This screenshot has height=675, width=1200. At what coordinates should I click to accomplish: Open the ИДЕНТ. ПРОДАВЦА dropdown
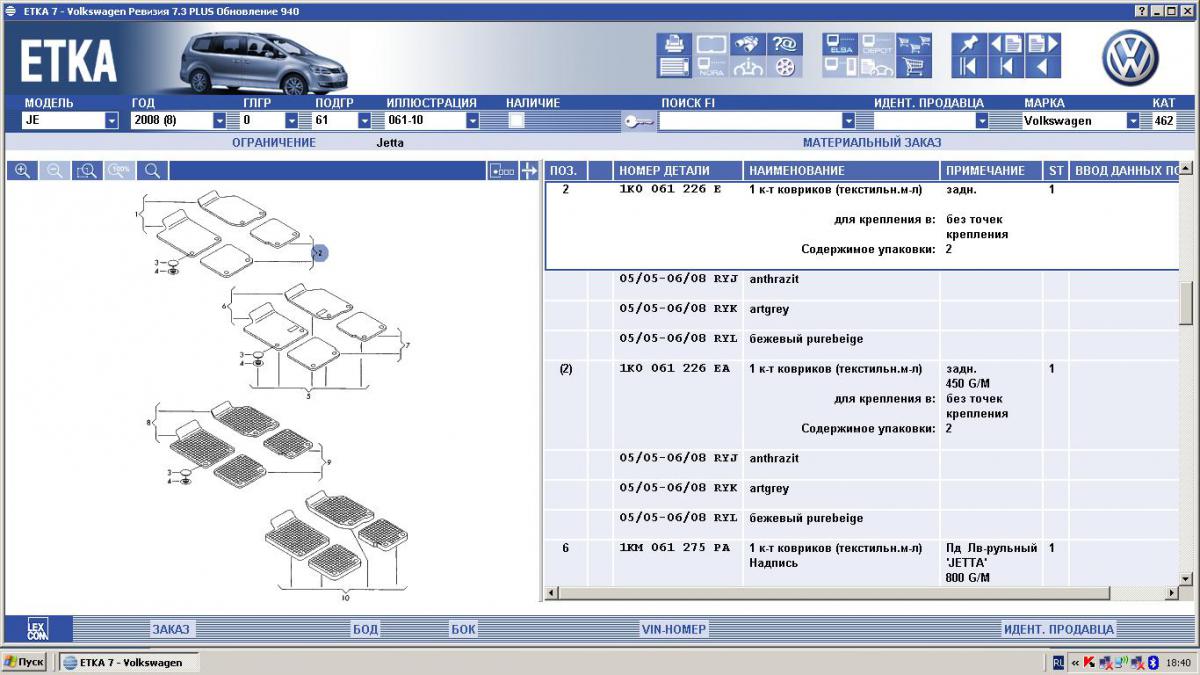982,121
